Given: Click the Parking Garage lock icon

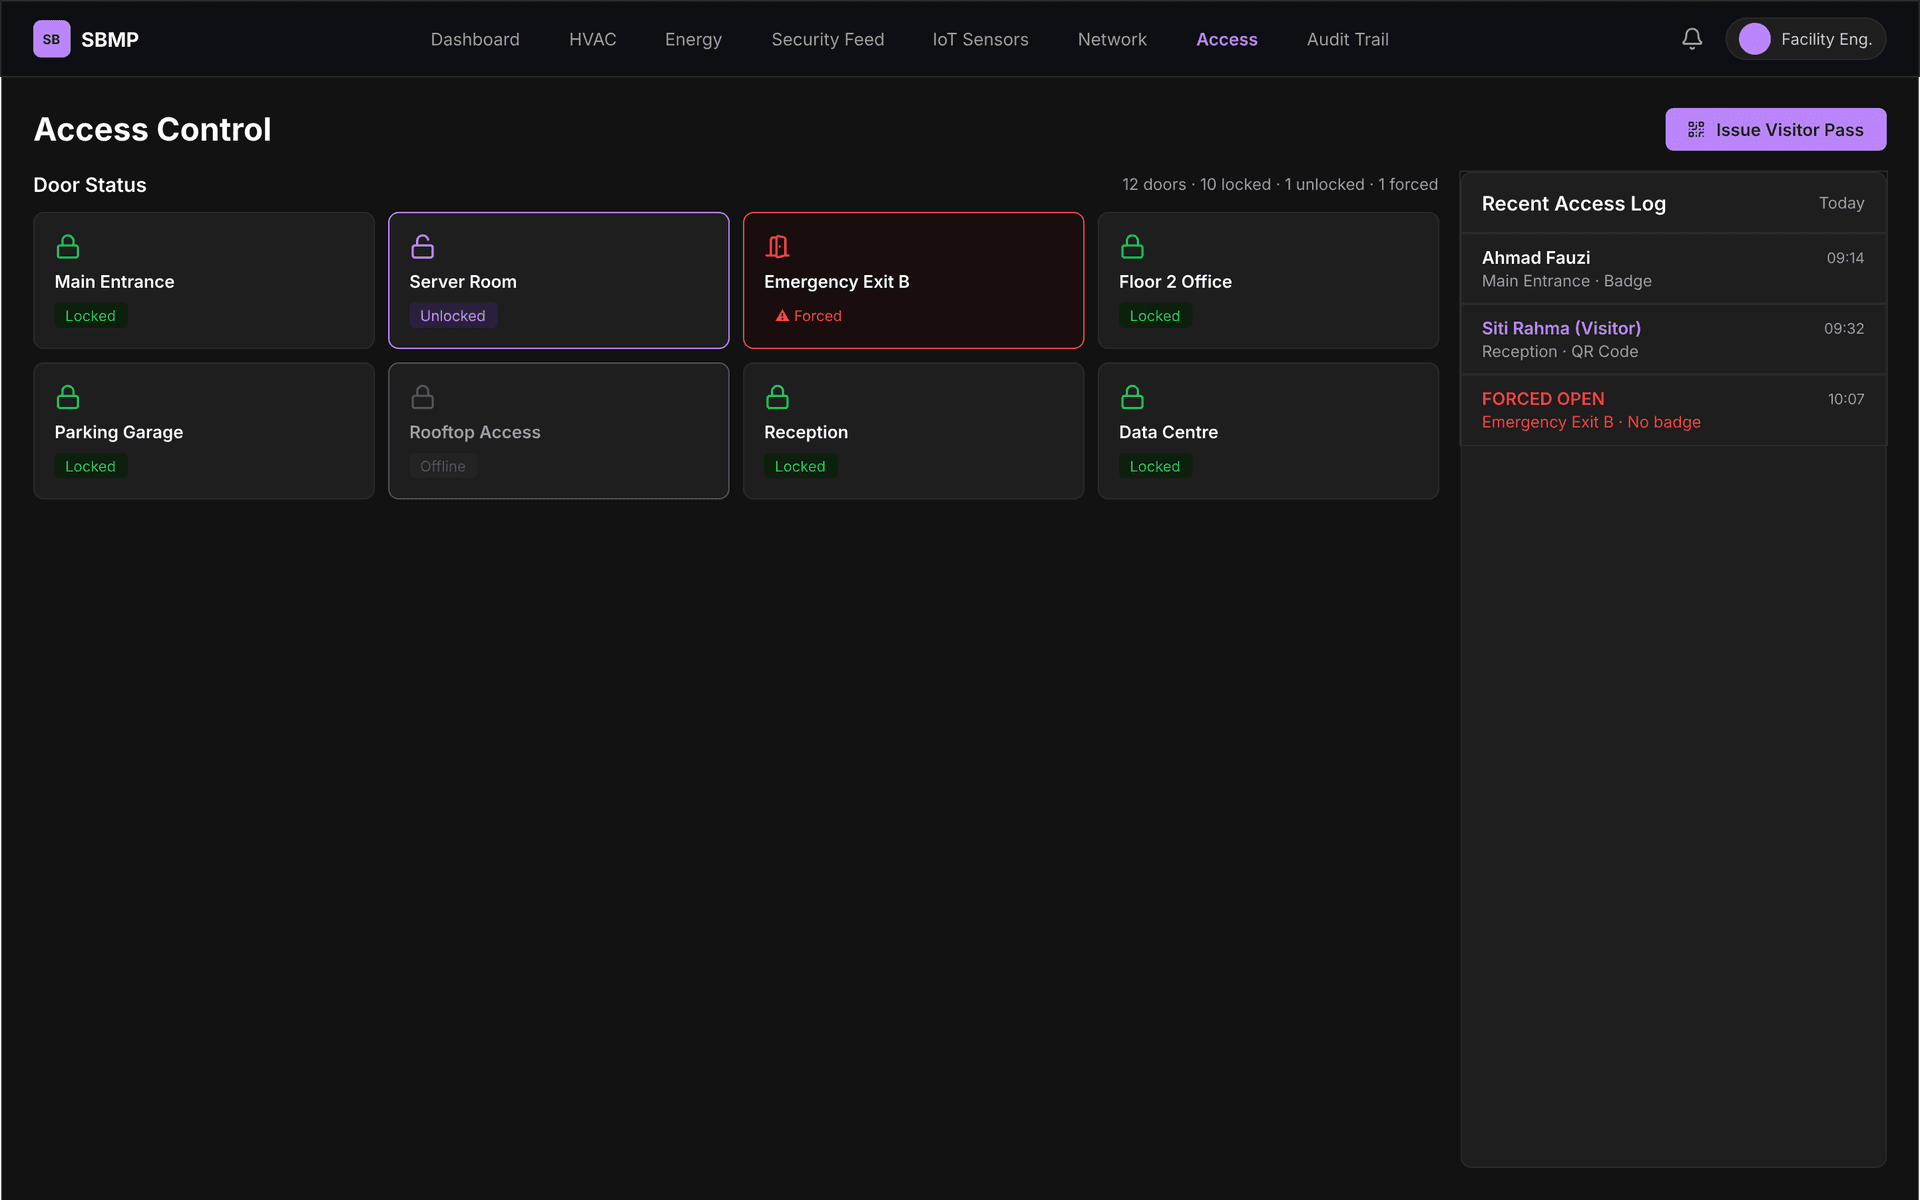Looking at the screenshot, I should [68, 397].
